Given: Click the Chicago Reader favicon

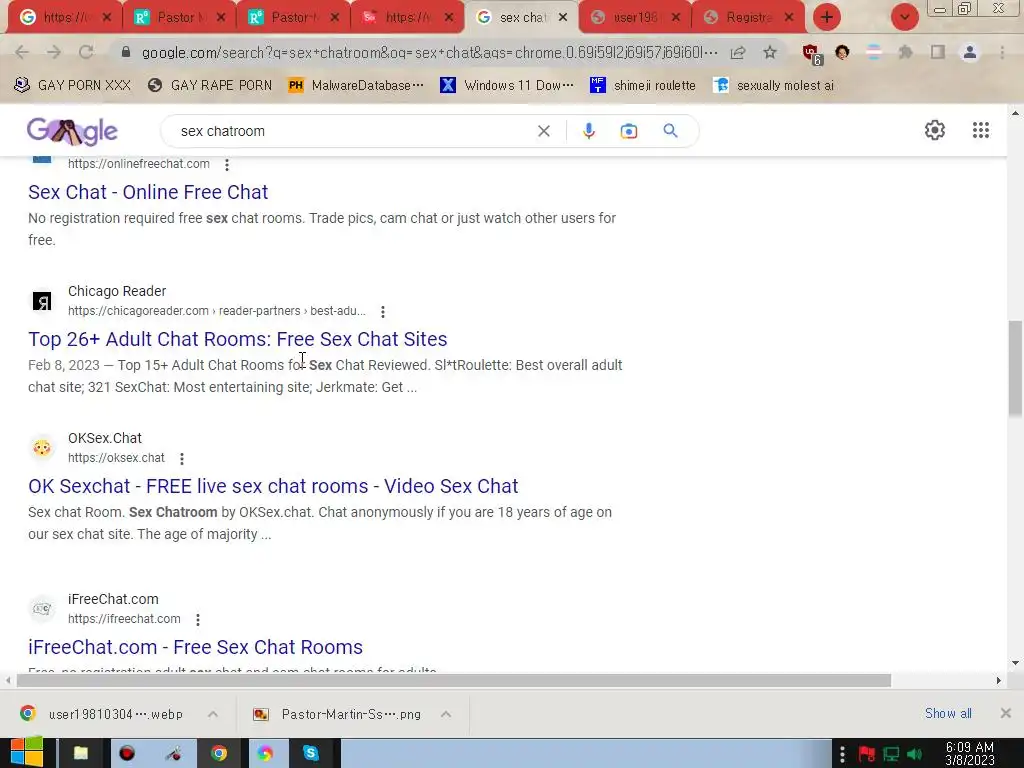Looking at the screenshot, I should 42,301.
